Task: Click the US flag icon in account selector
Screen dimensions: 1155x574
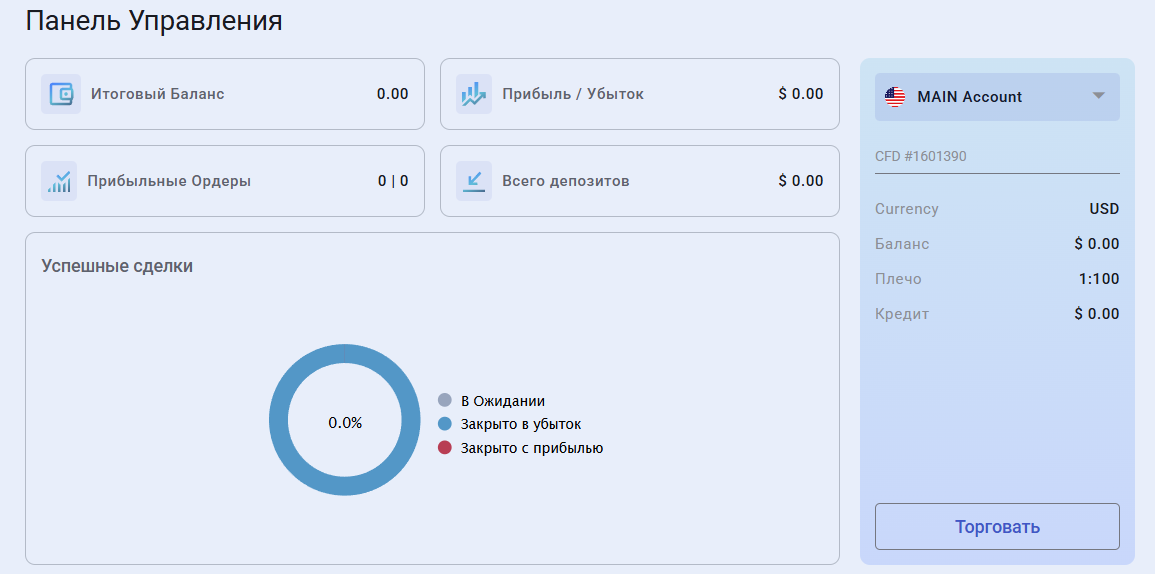Action: click(895, 97)
